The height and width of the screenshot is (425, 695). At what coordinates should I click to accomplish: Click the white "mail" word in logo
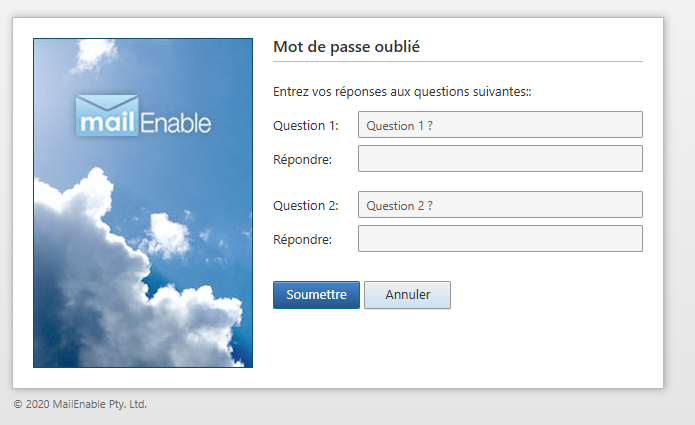point(107,122)
